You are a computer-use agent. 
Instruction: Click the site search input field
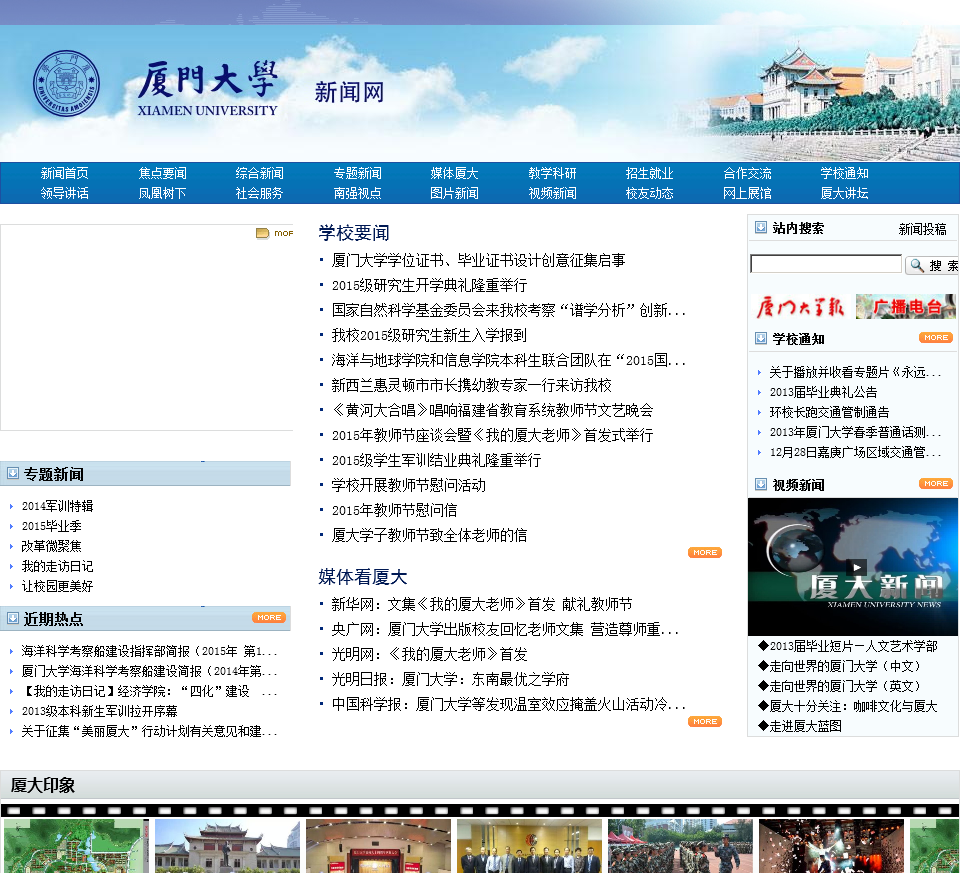click(826, 264)
